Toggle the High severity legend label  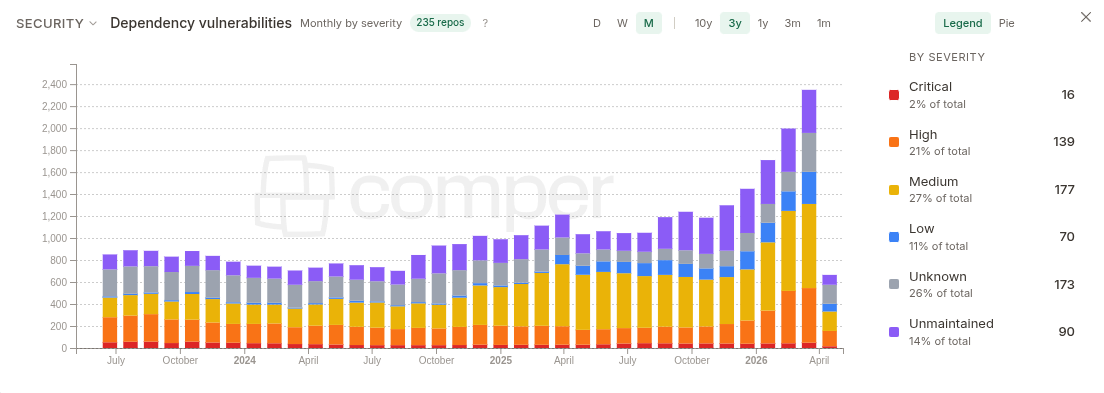(x=923, y=135)
